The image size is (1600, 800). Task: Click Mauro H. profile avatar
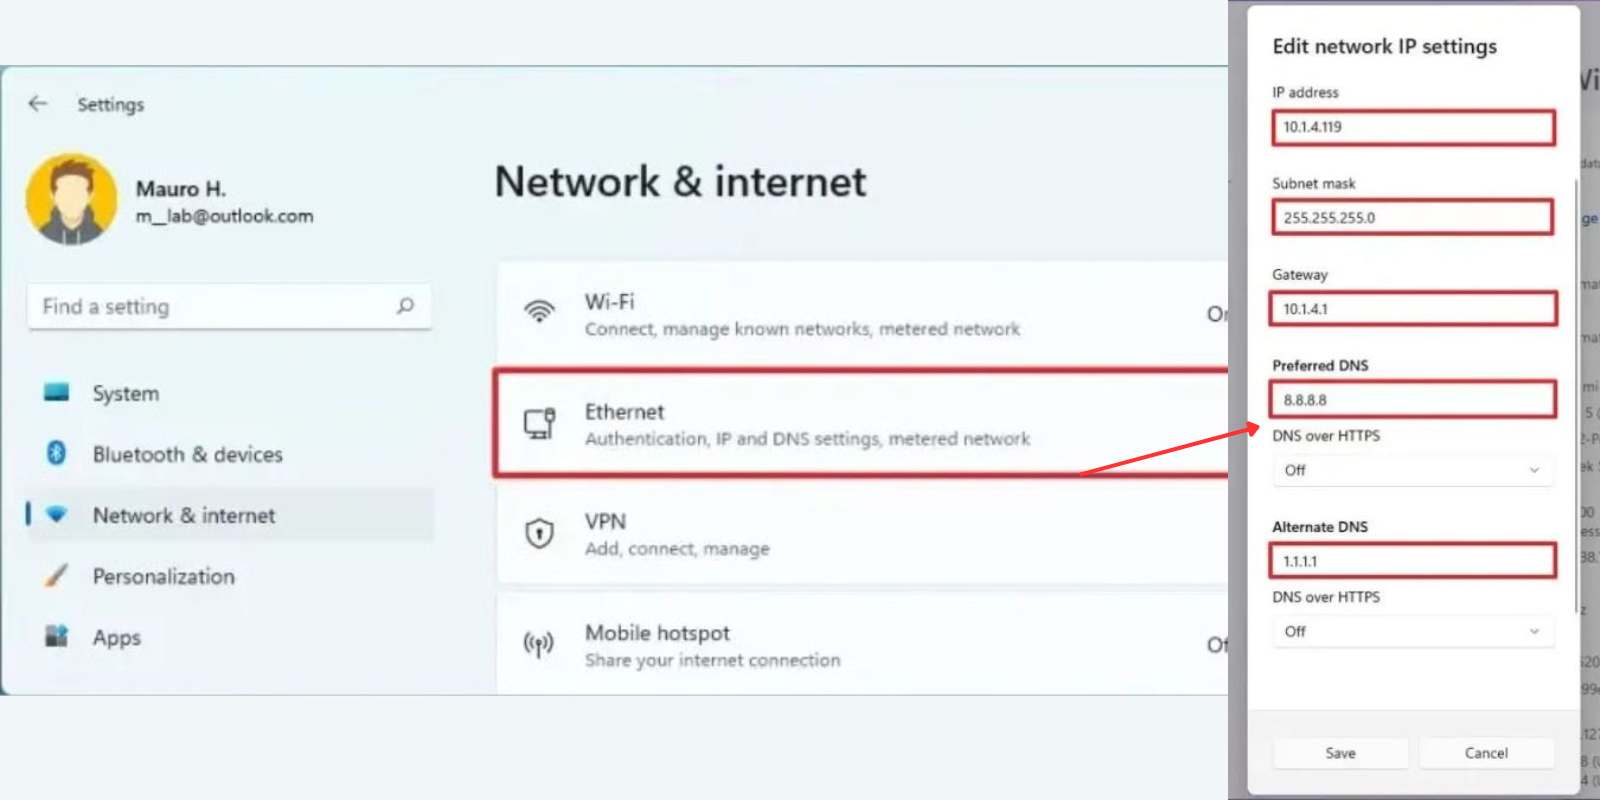coord(71,199)
